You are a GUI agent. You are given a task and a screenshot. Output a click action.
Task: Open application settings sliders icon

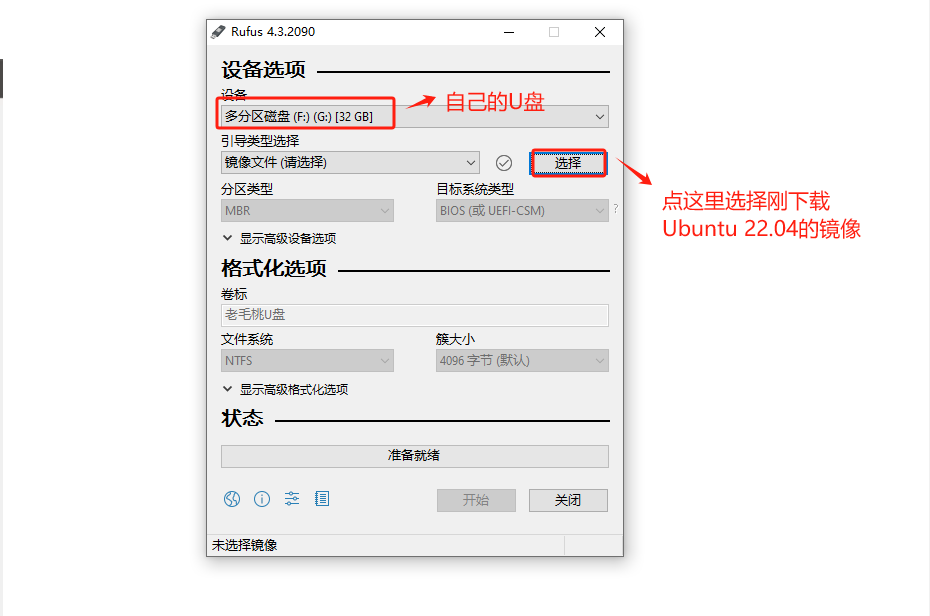[292, 499]
